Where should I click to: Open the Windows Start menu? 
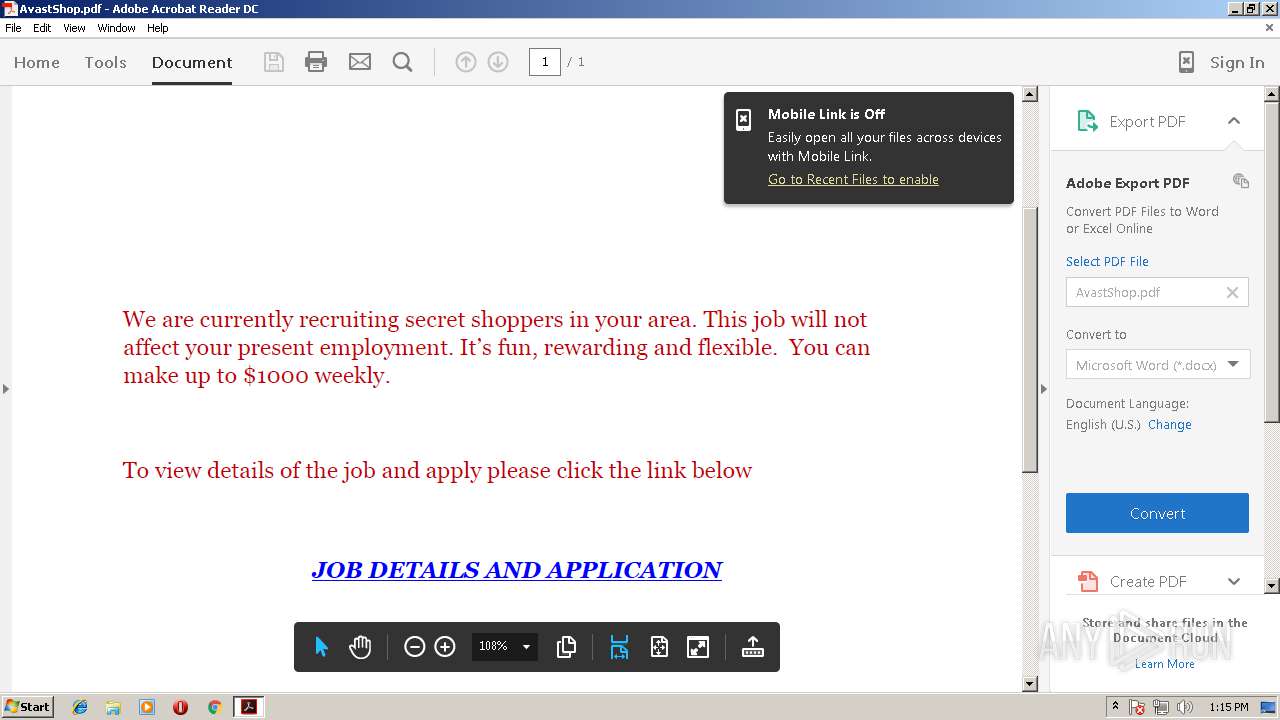pos(27,707)
